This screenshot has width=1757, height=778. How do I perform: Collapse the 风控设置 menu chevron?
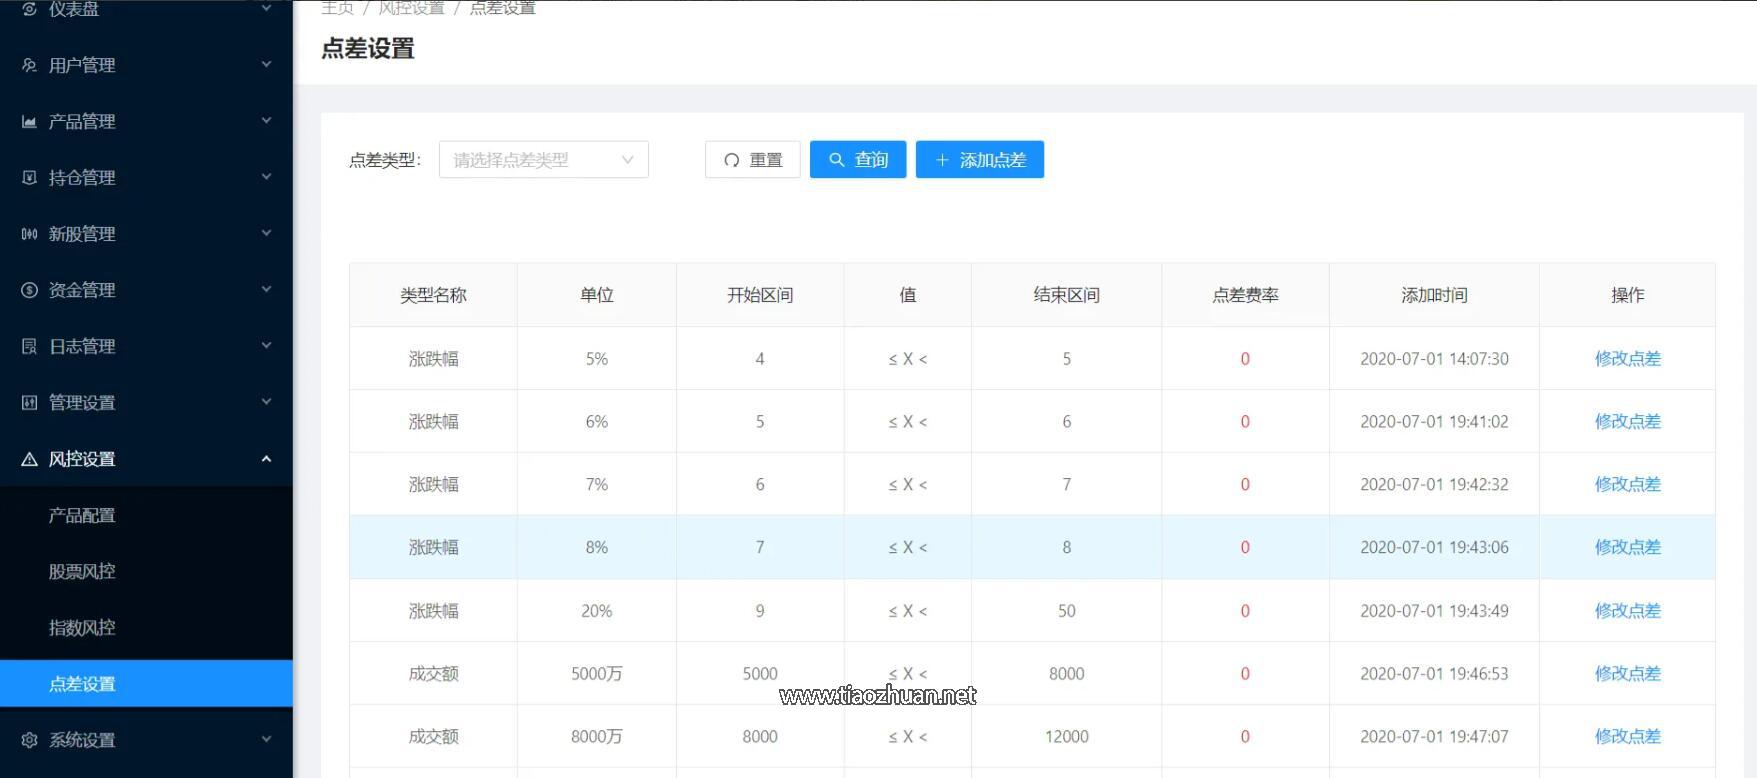(266, 459)
